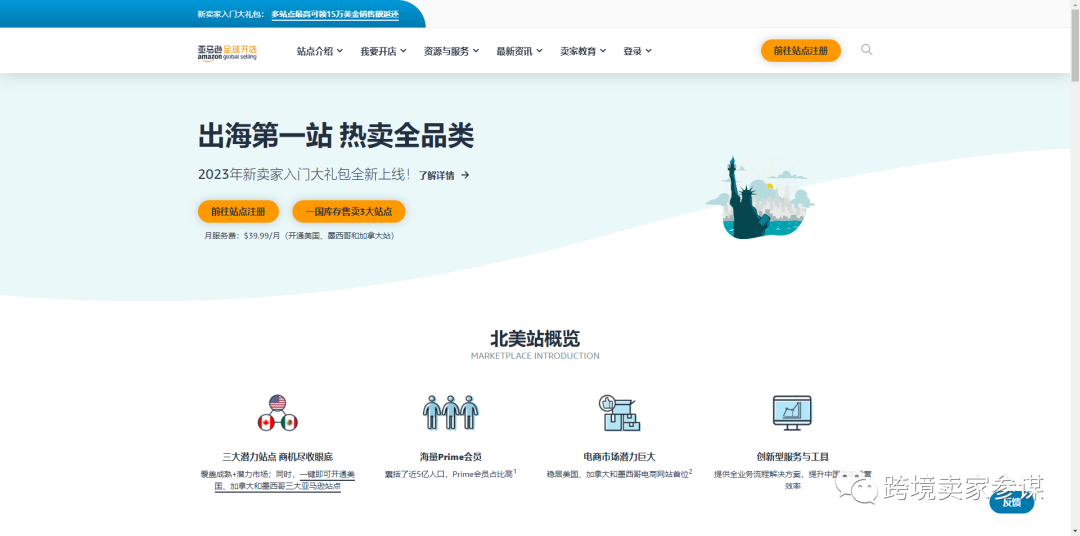Viewport: 1080px width, 536px height.
Task: Expand the 我要开店 menu
Action: click(383, 51)
